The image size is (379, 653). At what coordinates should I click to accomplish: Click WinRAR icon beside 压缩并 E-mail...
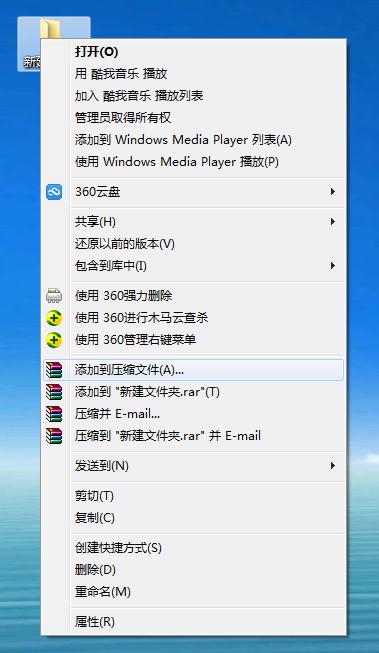[x=54, y=414]
